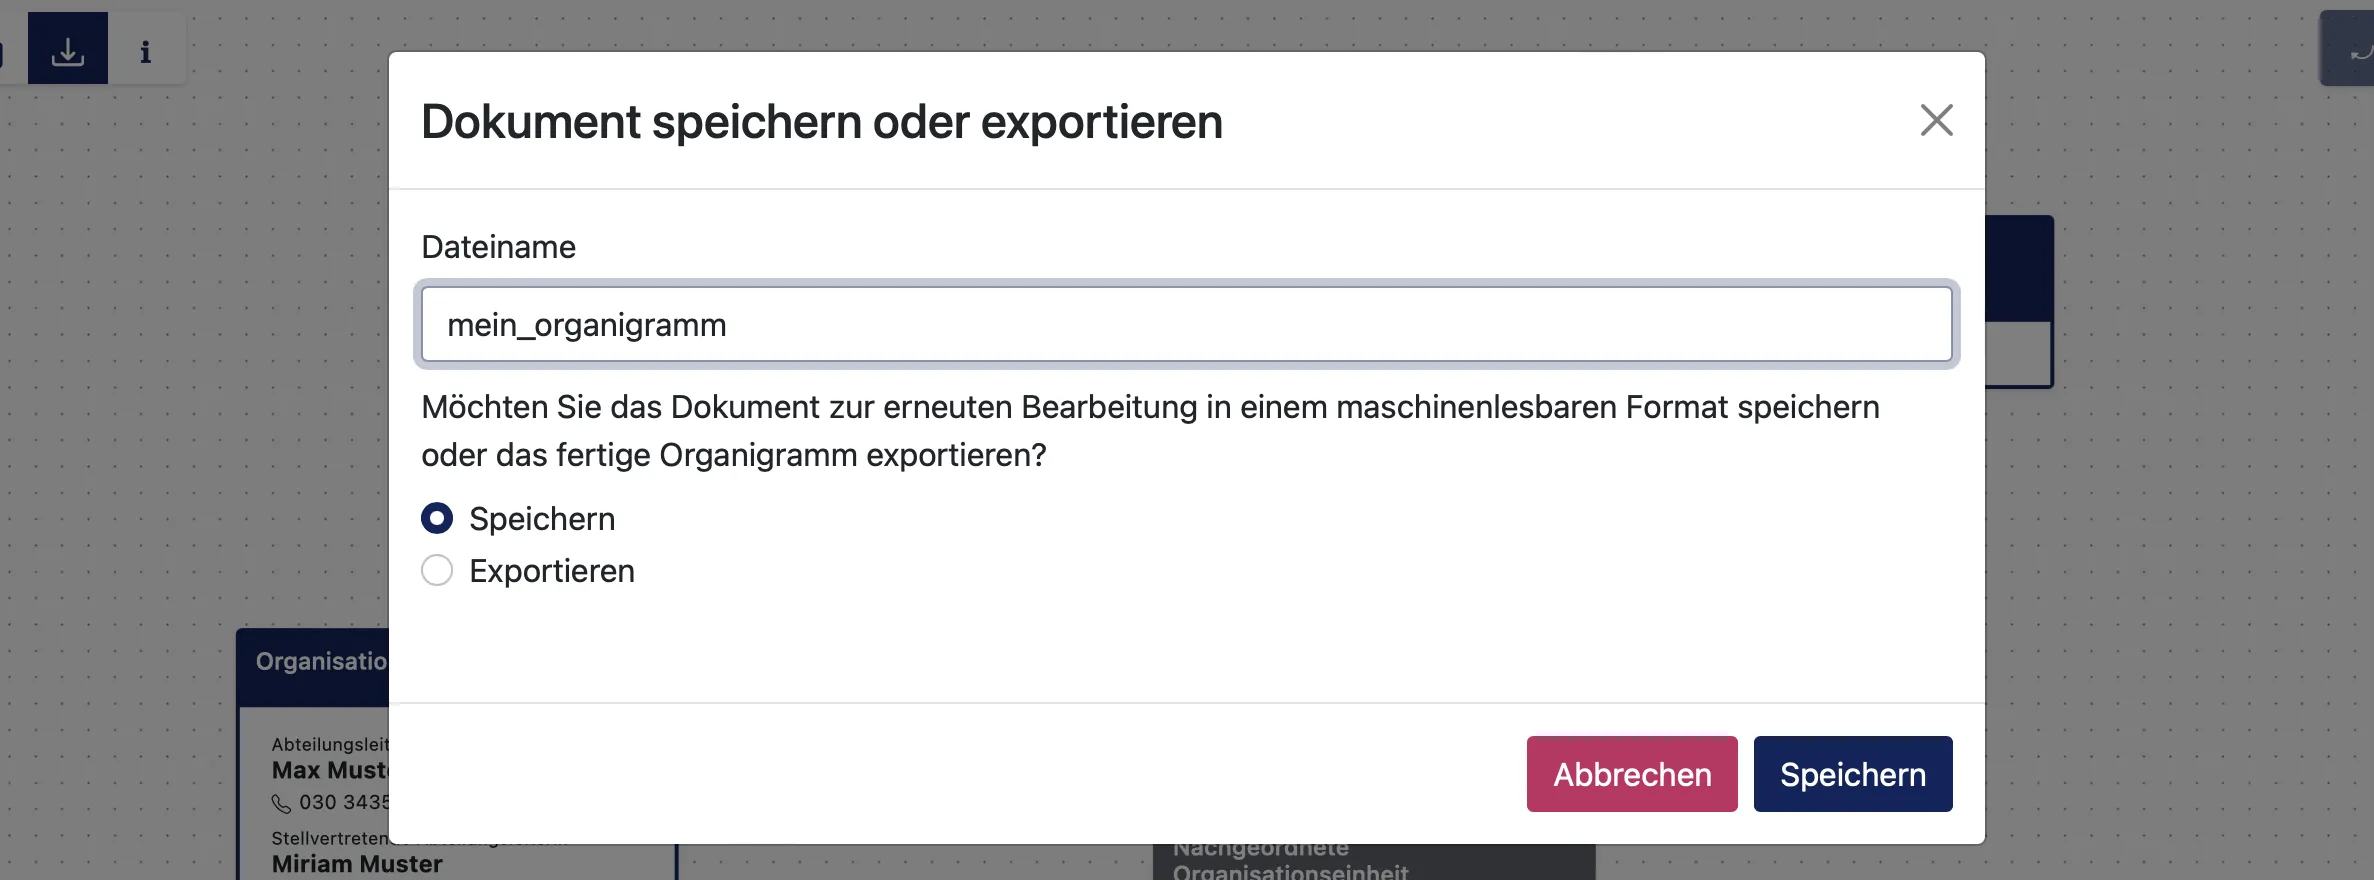
Task: Click the name Max Muster in the card
Action: click(x=330, y=771)
